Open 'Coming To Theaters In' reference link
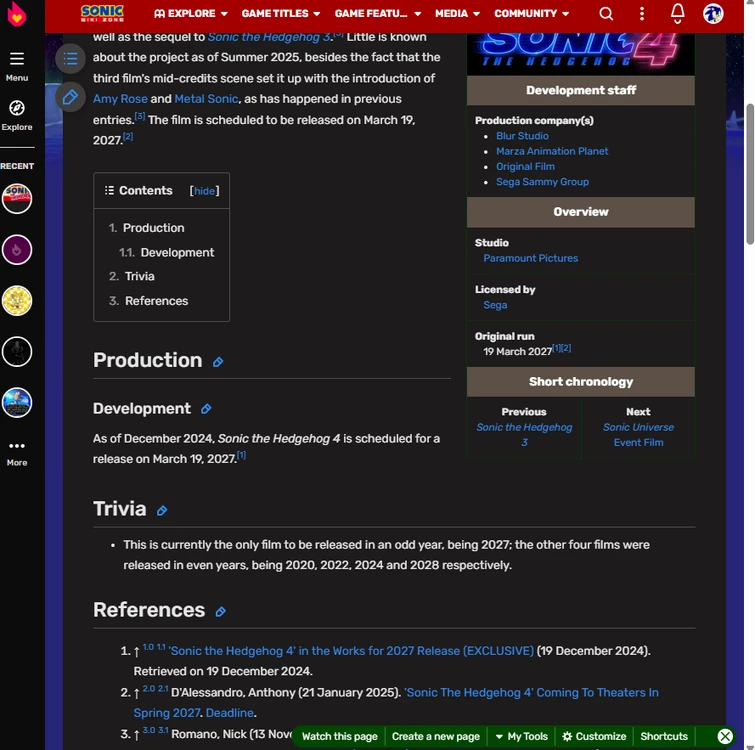This screenshot has width=755, height=750. click(532, 693)
